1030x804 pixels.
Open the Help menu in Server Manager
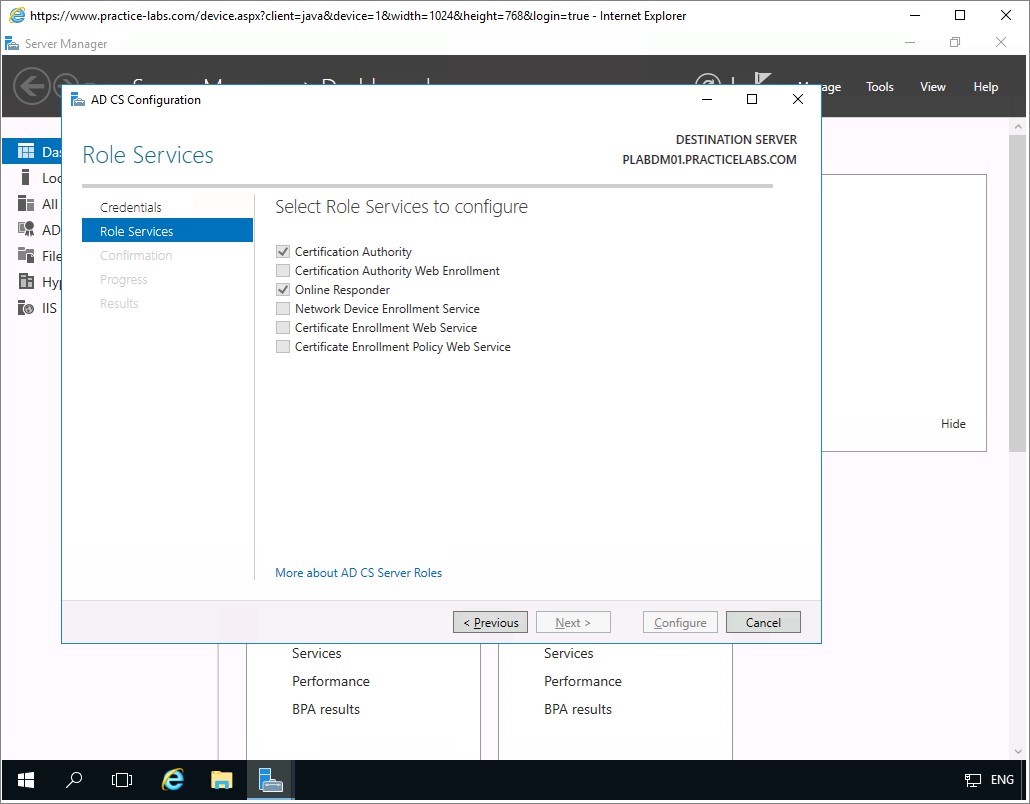point(985,87)
